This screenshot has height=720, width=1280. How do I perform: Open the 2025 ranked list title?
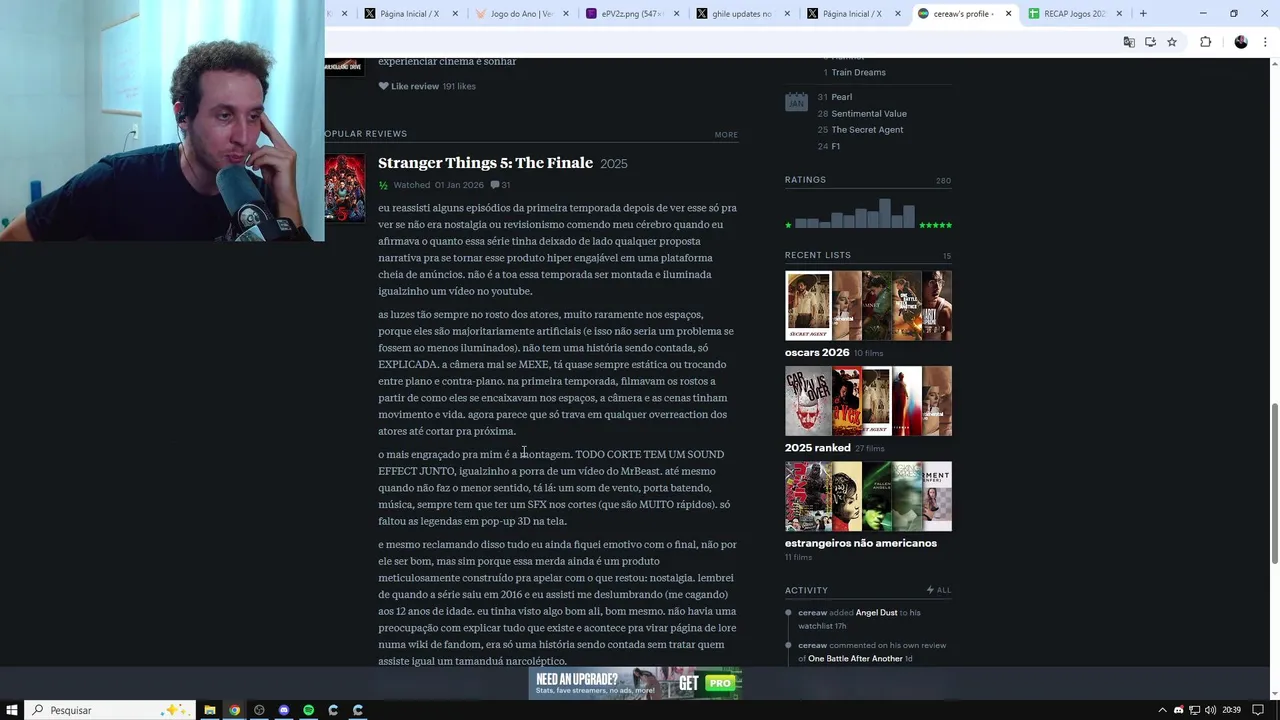(817, 448)
